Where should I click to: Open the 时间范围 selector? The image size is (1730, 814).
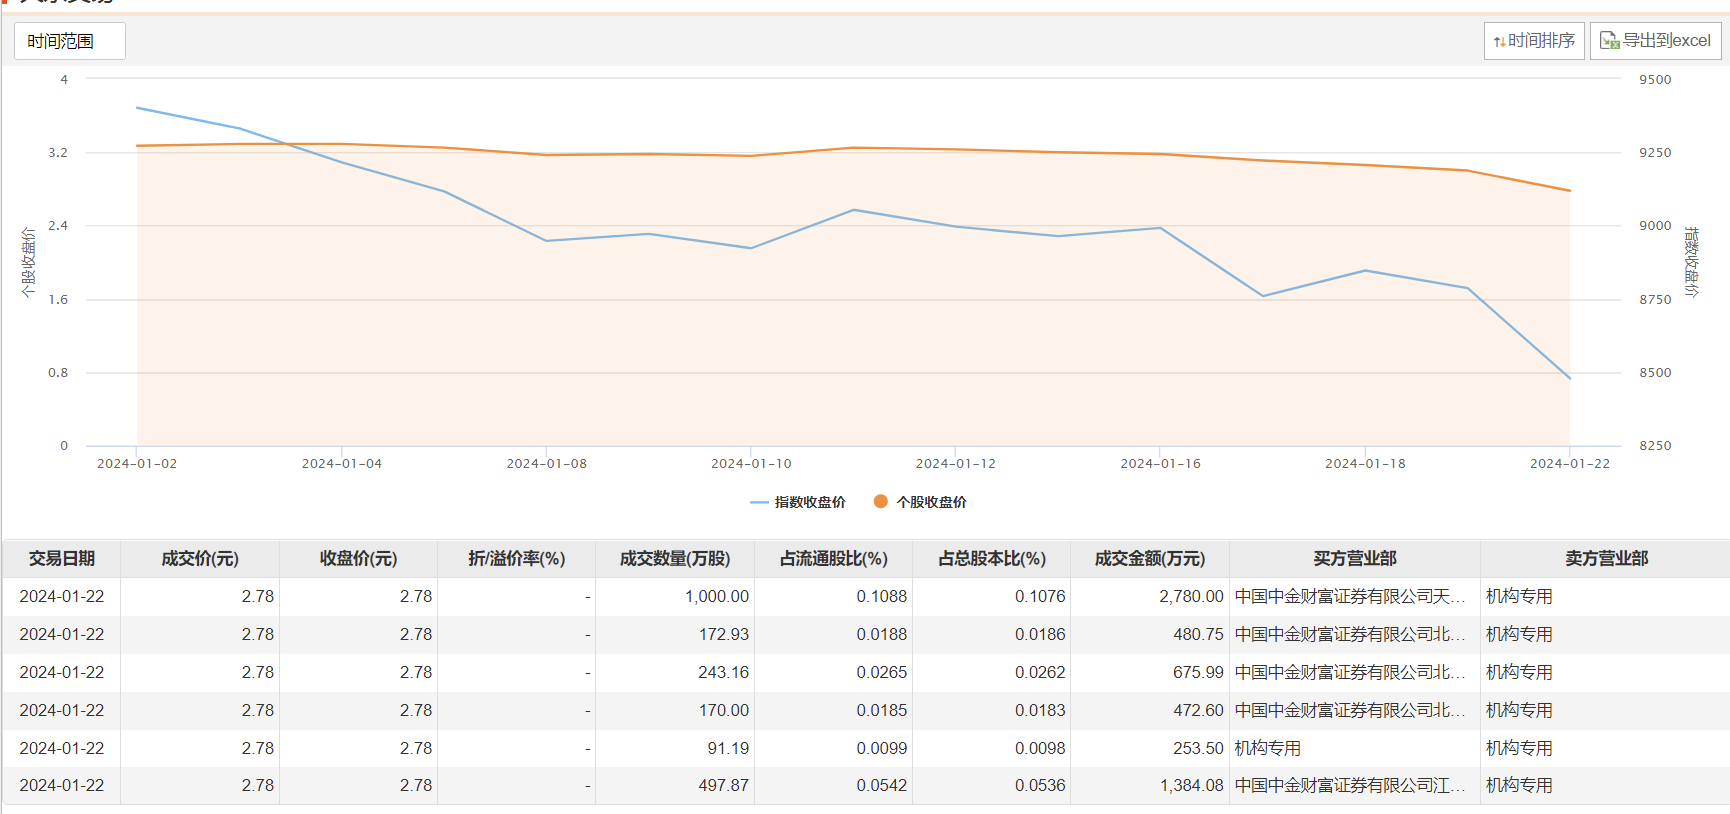tap(69, 41)
